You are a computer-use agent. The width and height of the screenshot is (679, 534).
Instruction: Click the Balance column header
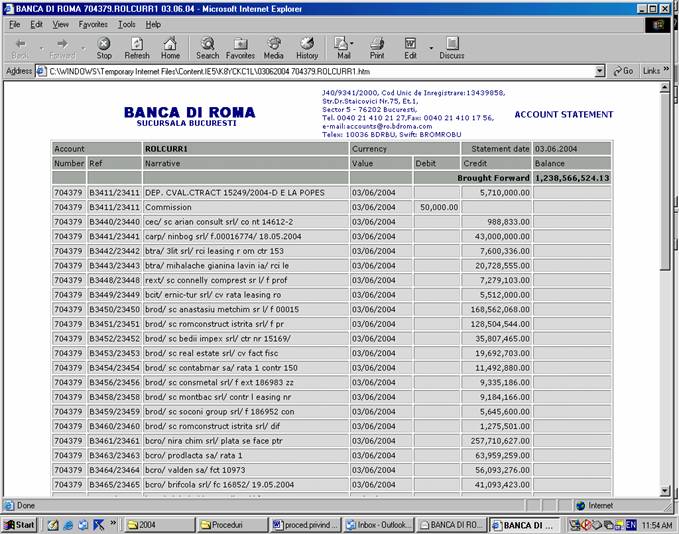pyautogui.click(x=572, y=163)
